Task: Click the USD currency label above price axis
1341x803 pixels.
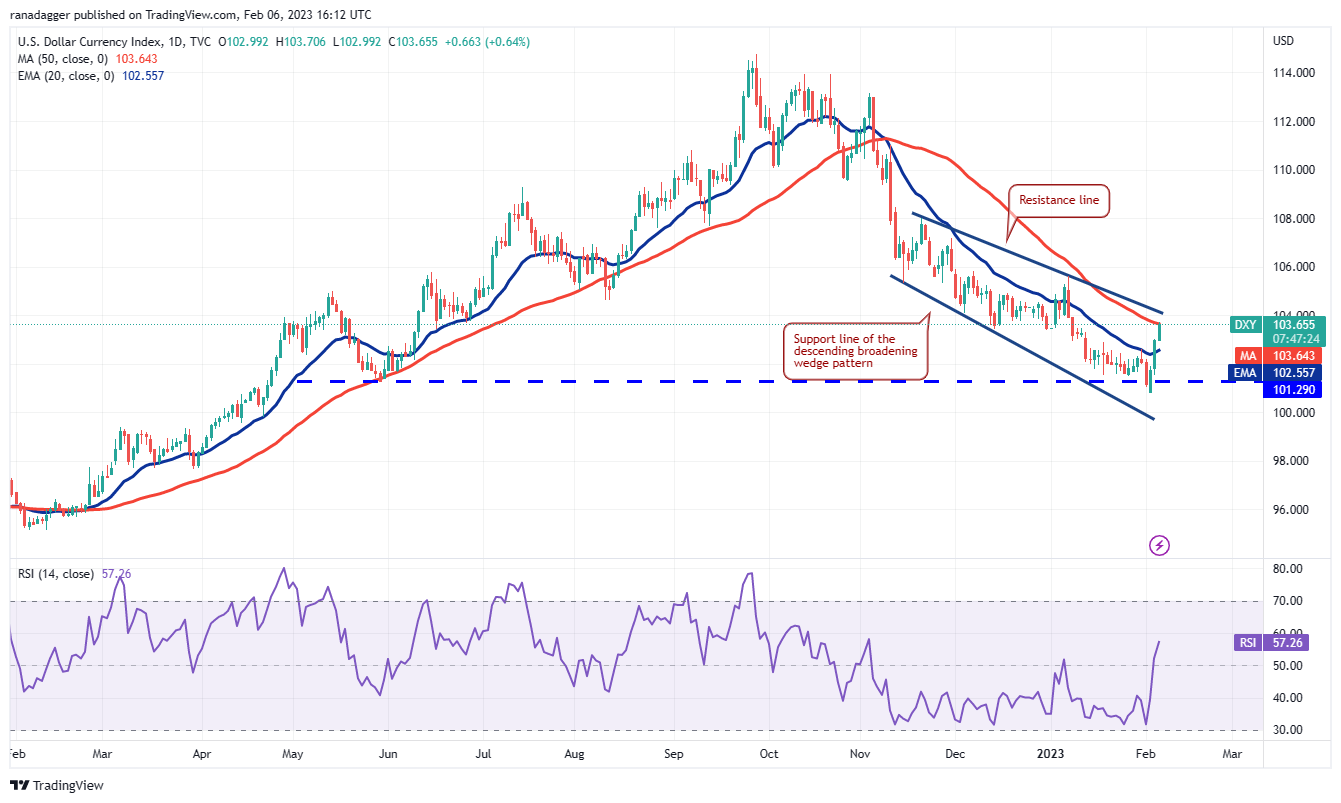Action: tap(1283, 41)
